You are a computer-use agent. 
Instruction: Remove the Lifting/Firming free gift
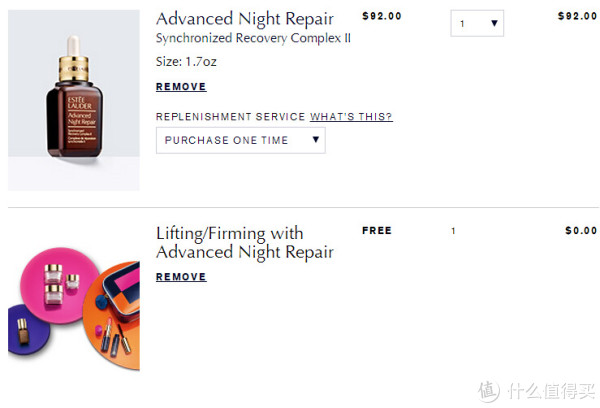point(181,277)
